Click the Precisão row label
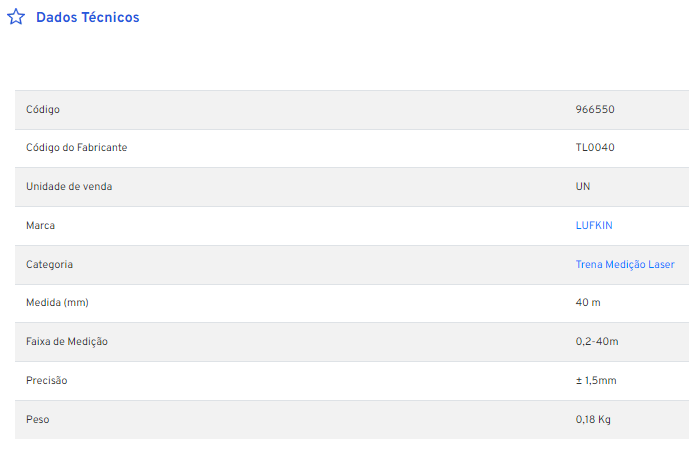 [x=47, y=381]
